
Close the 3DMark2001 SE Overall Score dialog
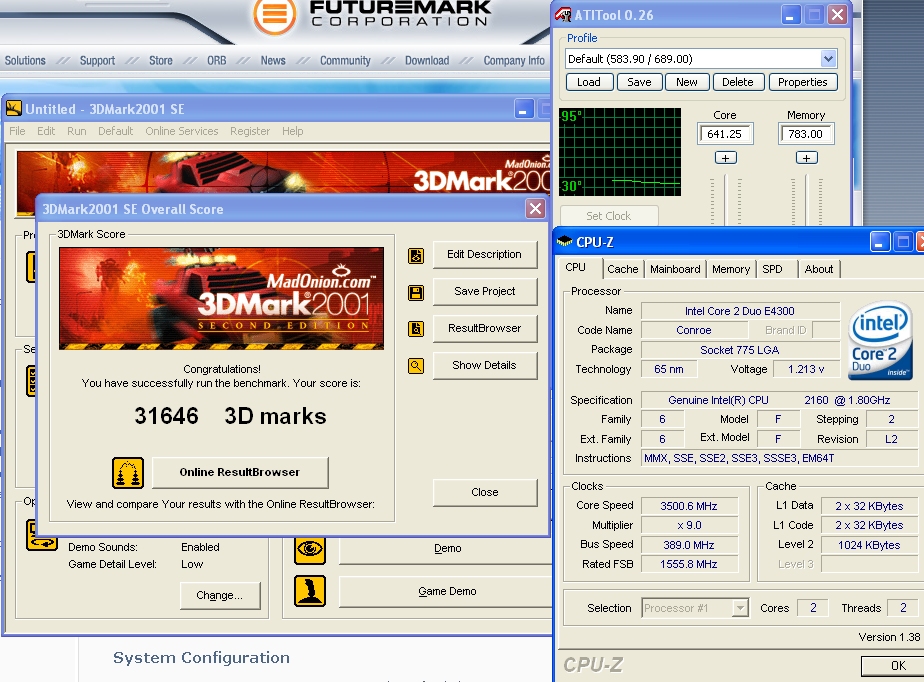[535, 209]
